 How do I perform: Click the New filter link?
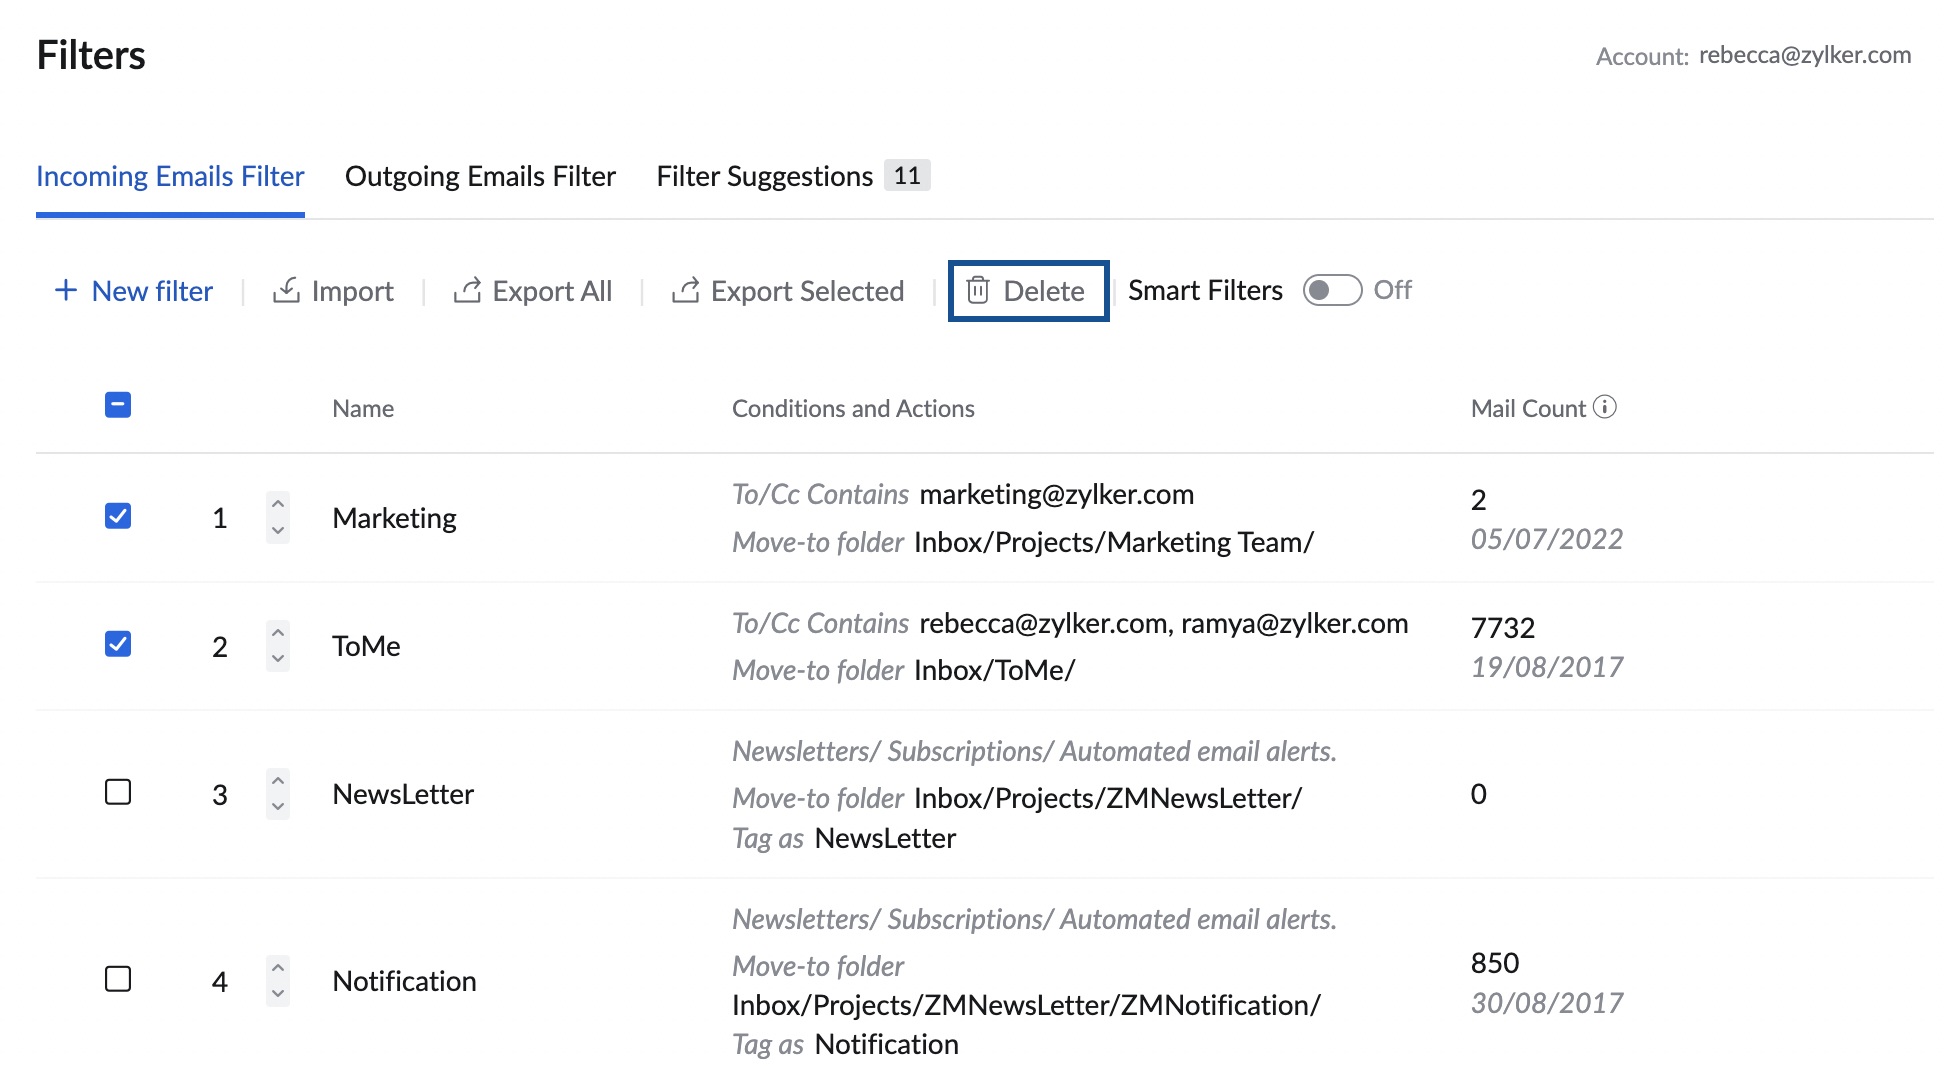152,290
